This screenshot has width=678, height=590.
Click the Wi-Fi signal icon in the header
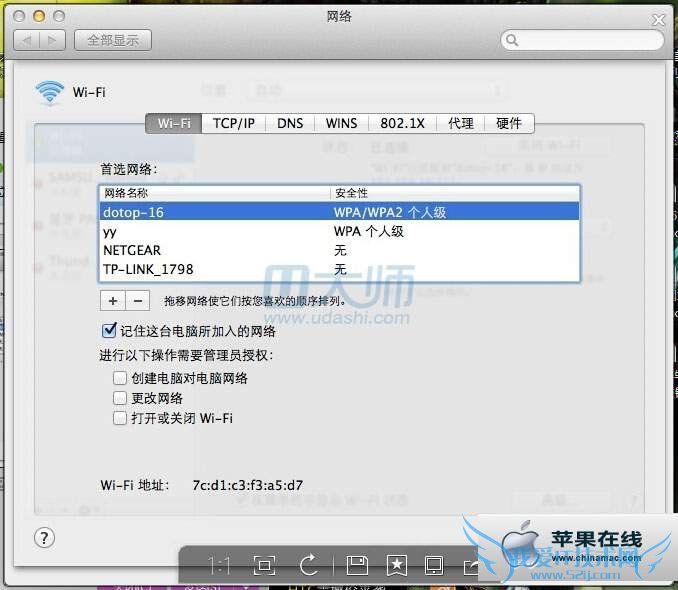[x=50, y=92]
